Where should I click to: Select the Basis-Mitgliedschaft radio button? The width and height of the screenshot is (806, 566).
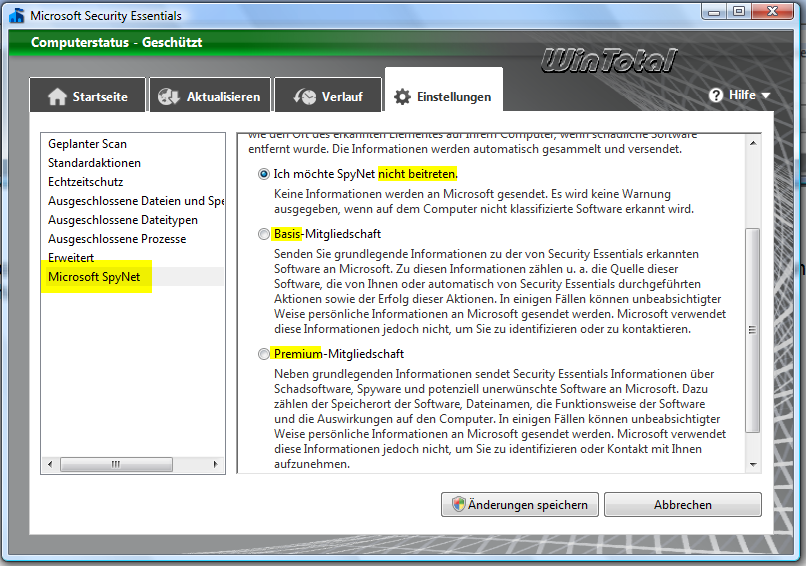[x=264, y=234]
